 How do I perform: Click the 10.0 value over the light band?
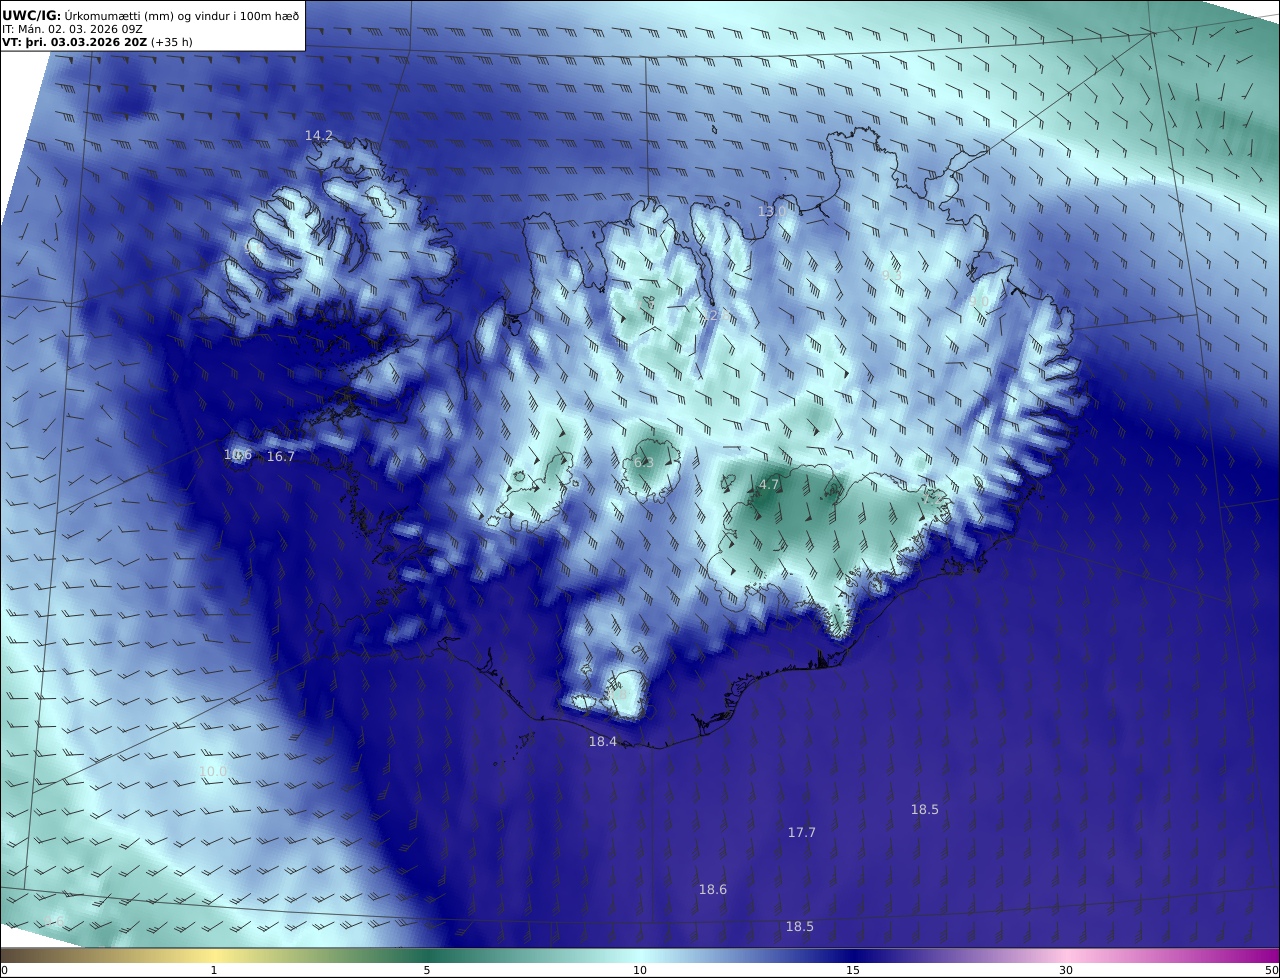tap(213, 771)
